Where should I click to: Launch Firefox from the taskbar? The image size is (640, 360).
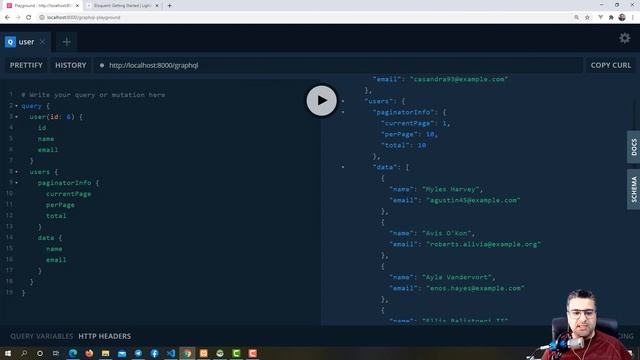(x=89, y=353)
